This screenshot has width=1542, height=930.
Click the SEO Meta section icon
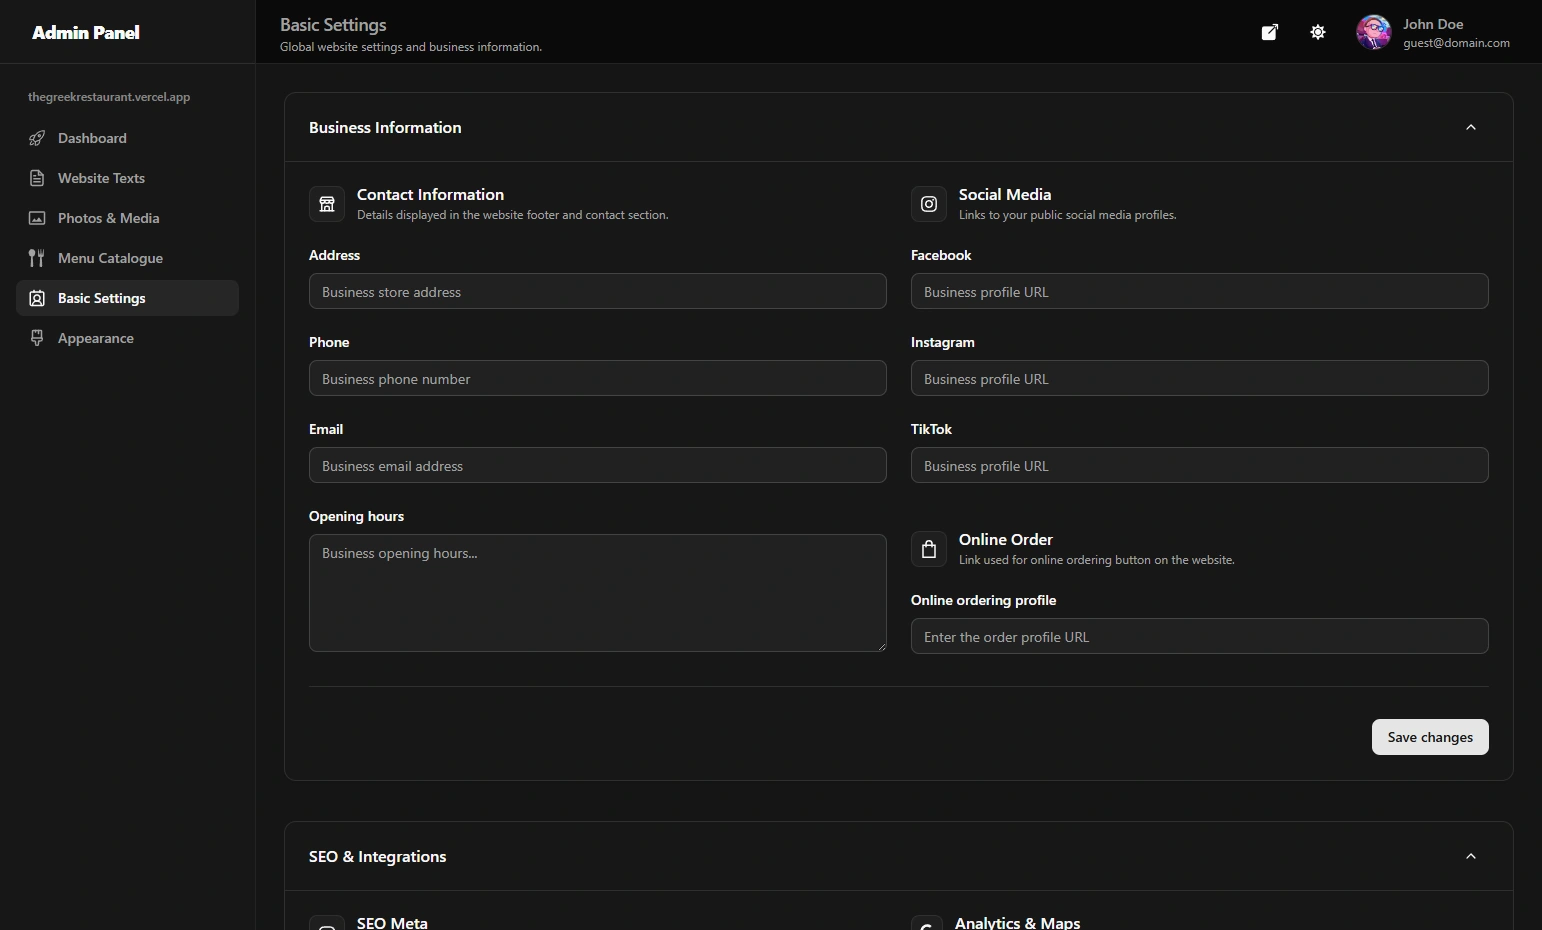pyautogui.click(x=327, y=923)
